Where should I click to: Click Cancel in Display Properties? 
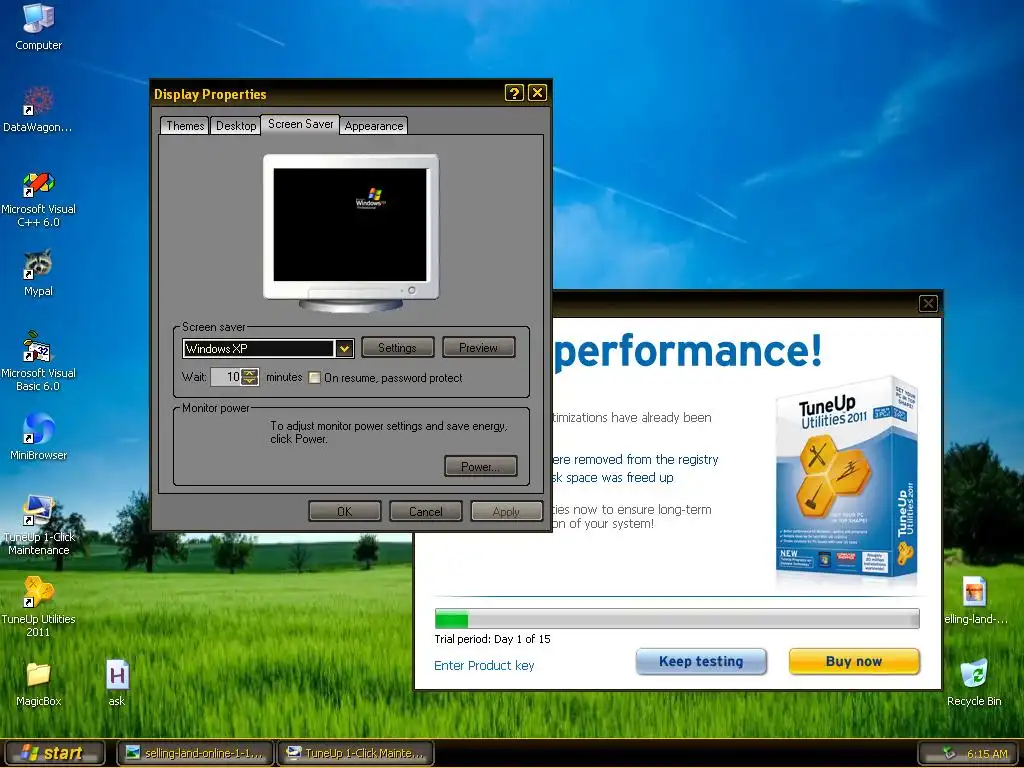pos(425,511)
